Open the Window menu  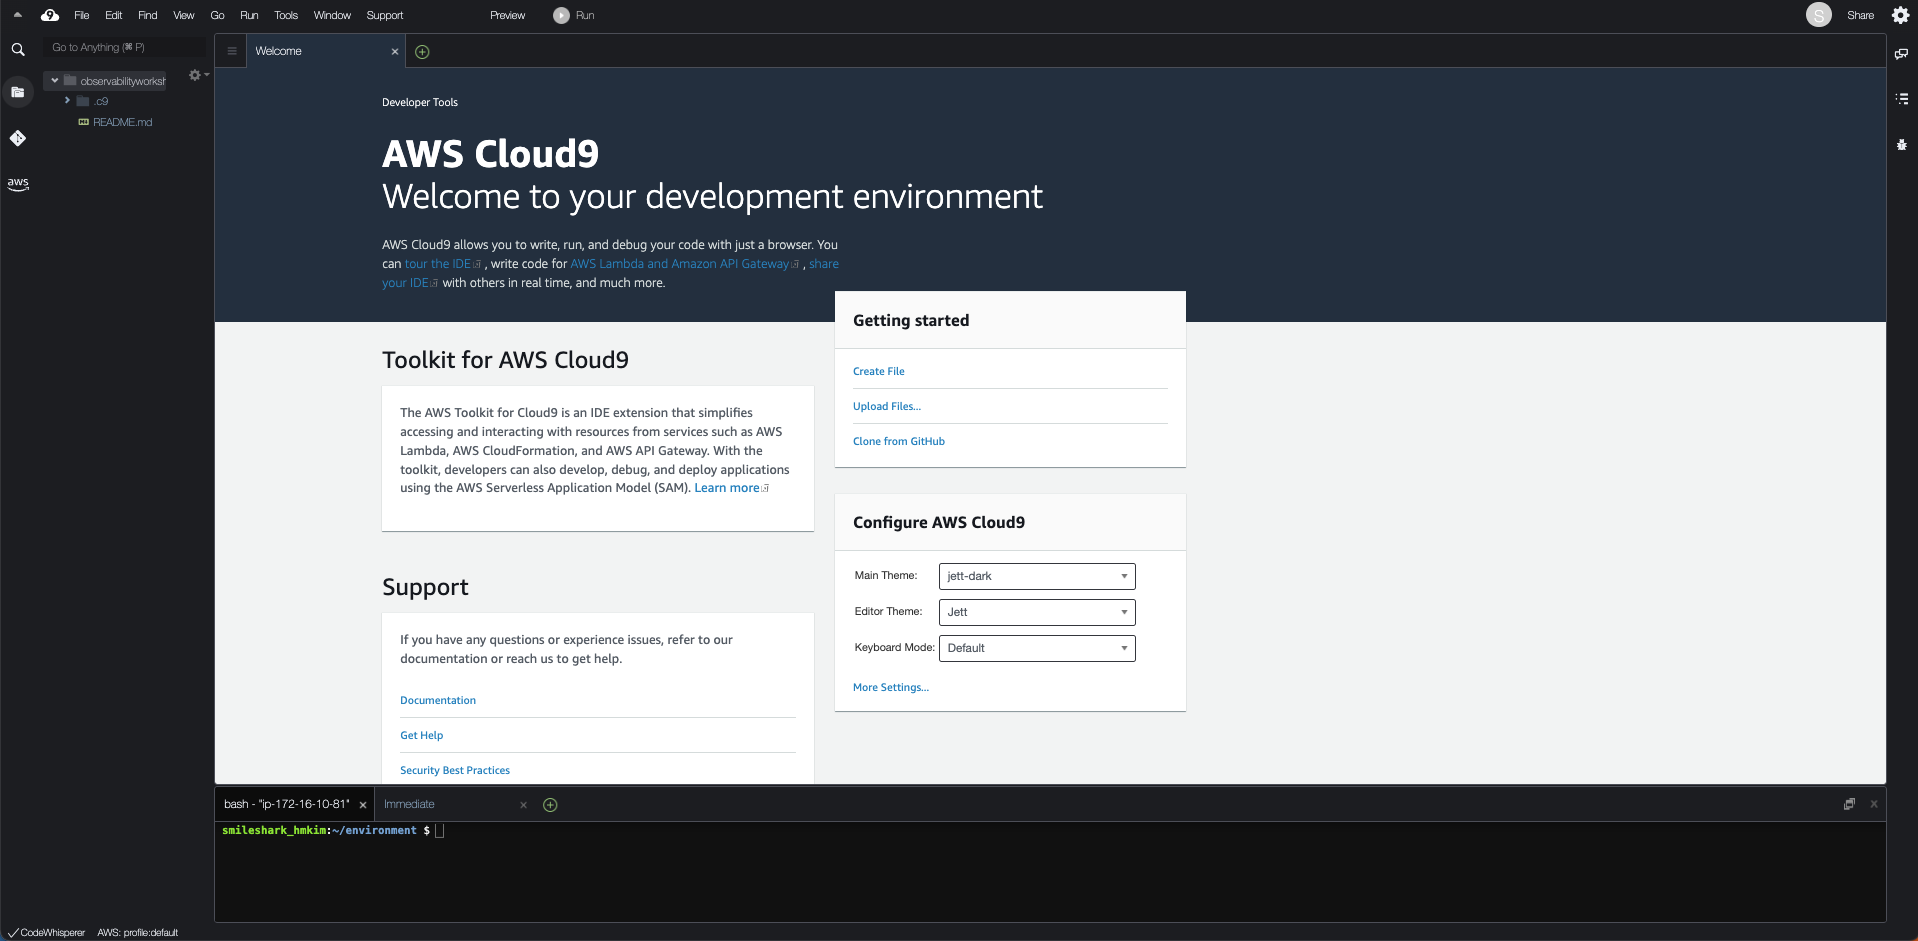332,15
